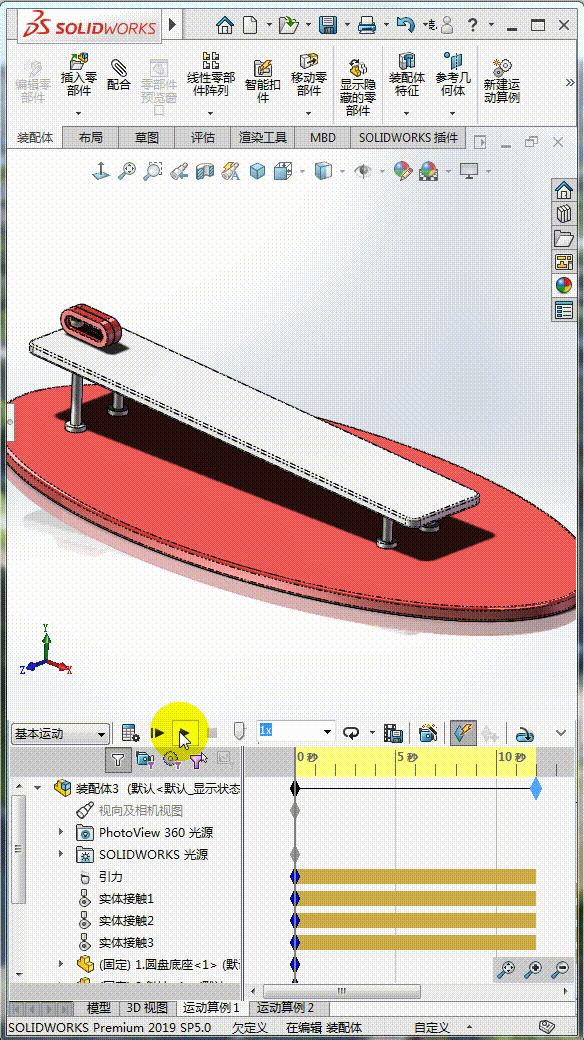Switch to the 运动算例 2 bottom tab
Image resolution: width=584 pixels, height=1040 pixels.
pos(285,1008)
